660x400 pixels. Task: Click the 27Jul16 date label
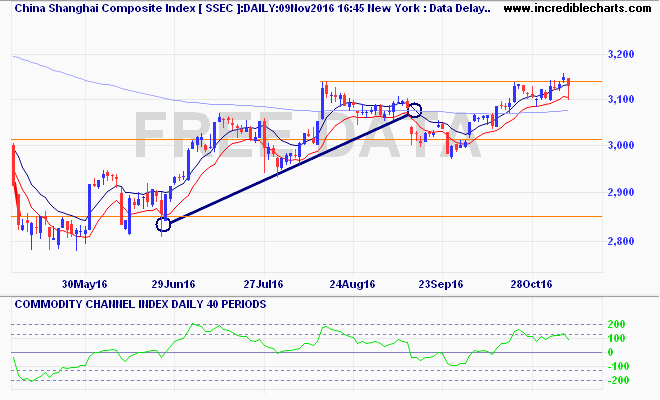tap(263, 284)
